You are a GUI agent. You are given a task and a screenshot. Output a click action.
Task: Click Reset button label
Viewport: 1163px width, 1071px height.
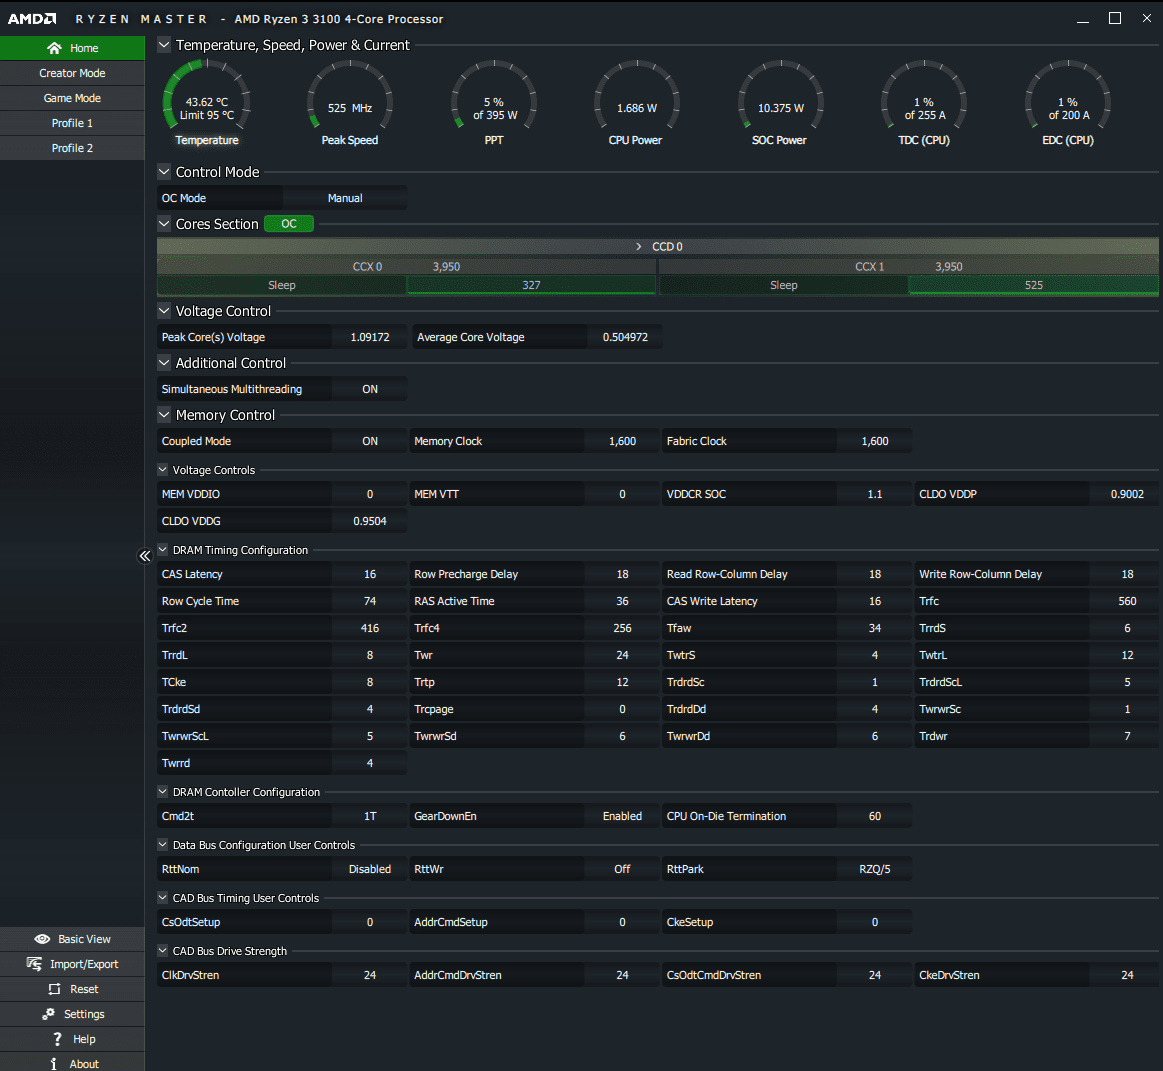[84, 989]
